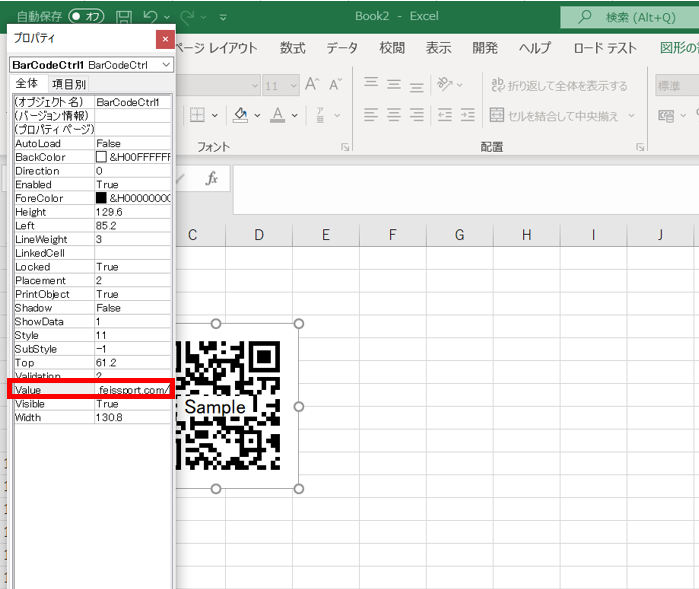
Task: Open the データ ribbon tab
Action: tap(342, 48)
